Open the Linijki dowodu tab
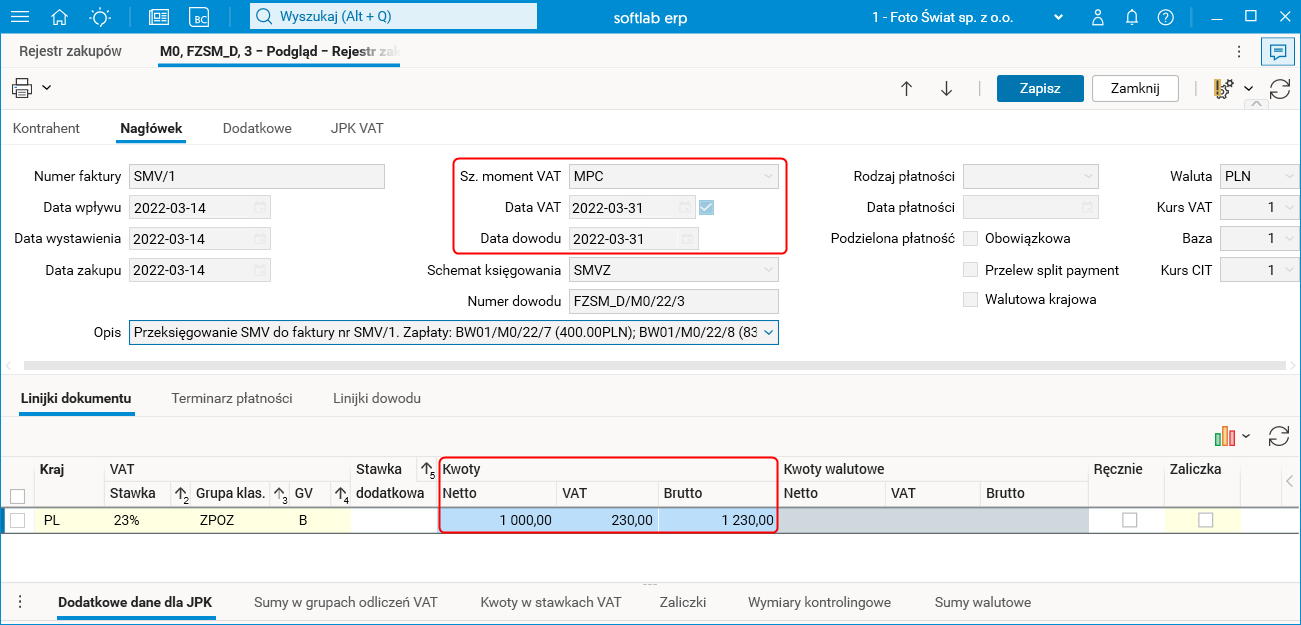This screenshot has height=625, width=1301. [377, 398]
